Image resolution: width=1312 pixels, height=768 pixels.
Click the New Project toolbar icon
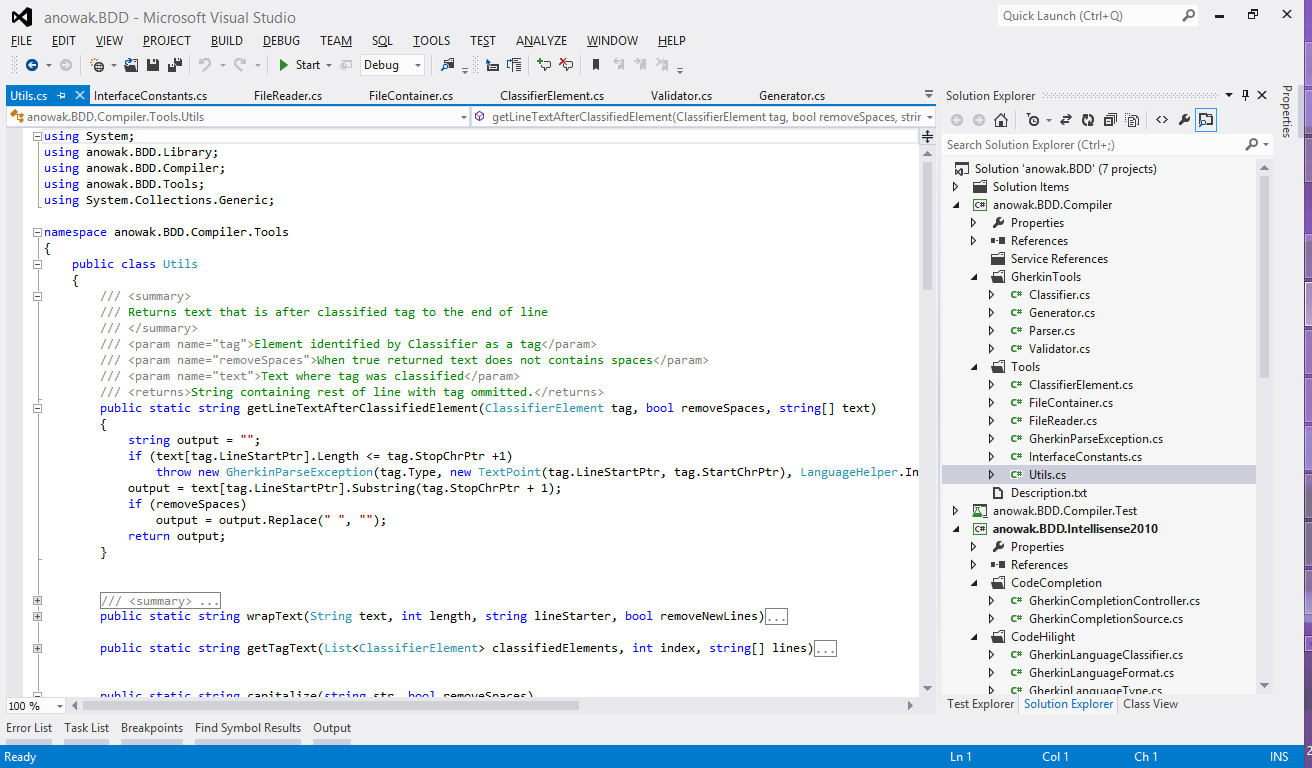point(98,65)
